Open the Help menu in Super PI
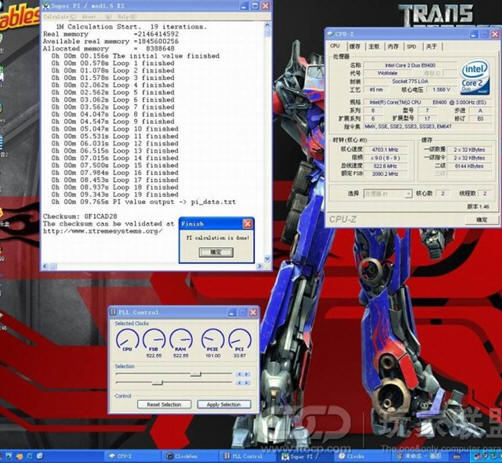Viewport: 502px width, 463px height. (126, 16)
